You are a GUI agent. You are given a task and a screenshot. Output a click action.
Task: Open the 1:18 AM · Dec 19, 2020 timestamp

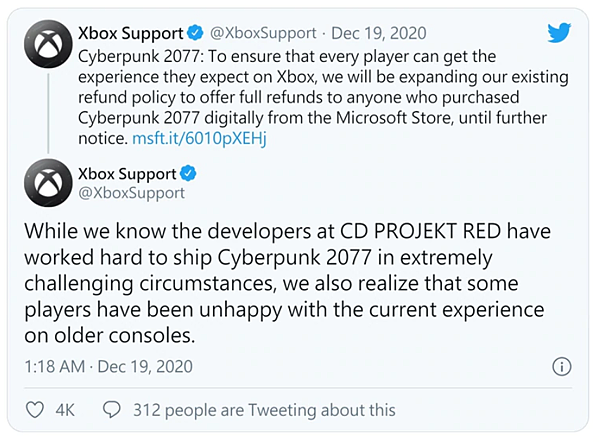coord(109,366)
